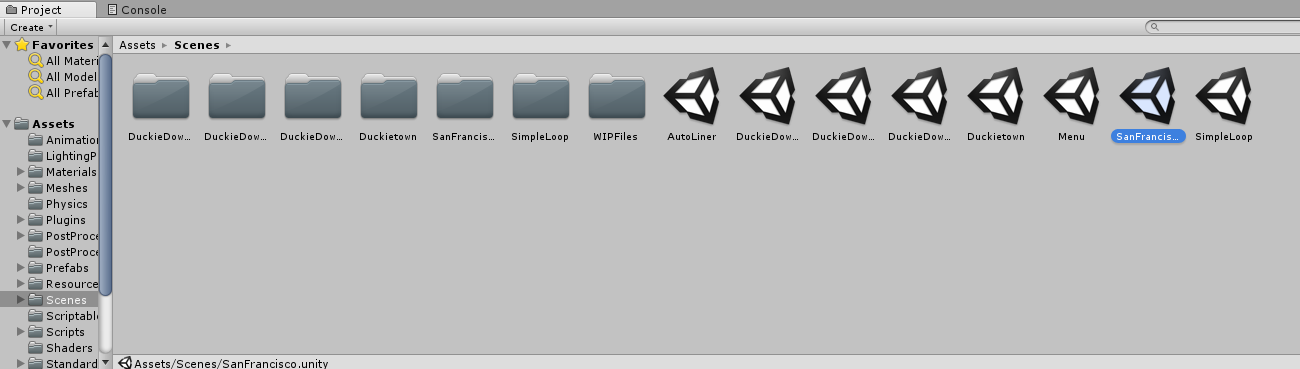Viewport: 1300px width, 369px height.
Task: Switch to the Console tab
Action: [137, 10]
